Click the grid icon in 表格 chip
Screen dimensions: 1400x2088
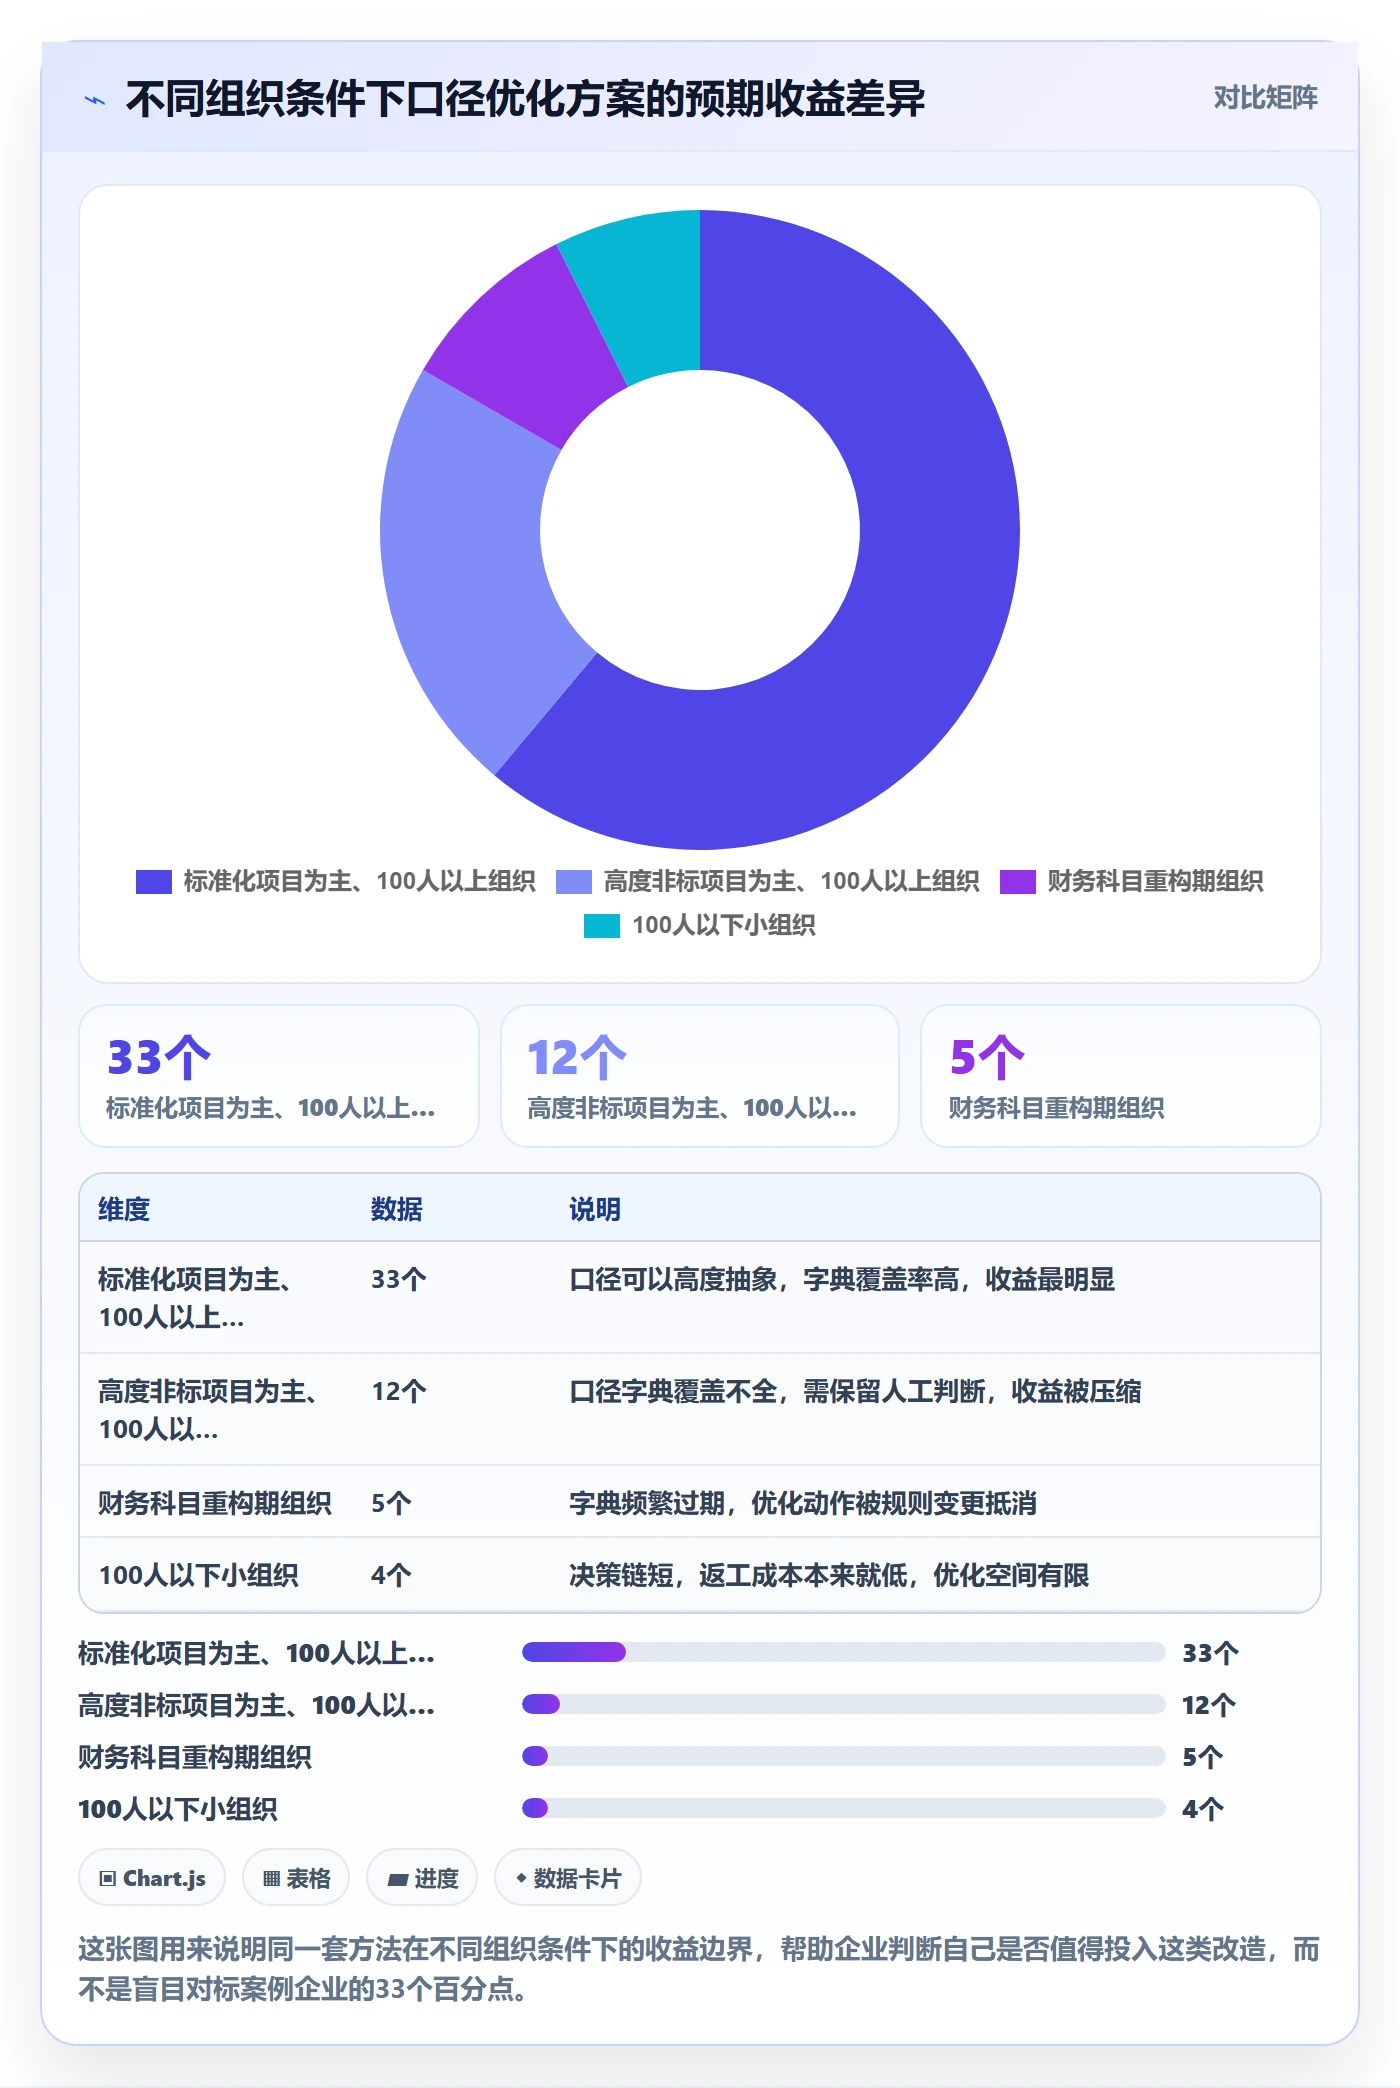[x=271, y=1879]
